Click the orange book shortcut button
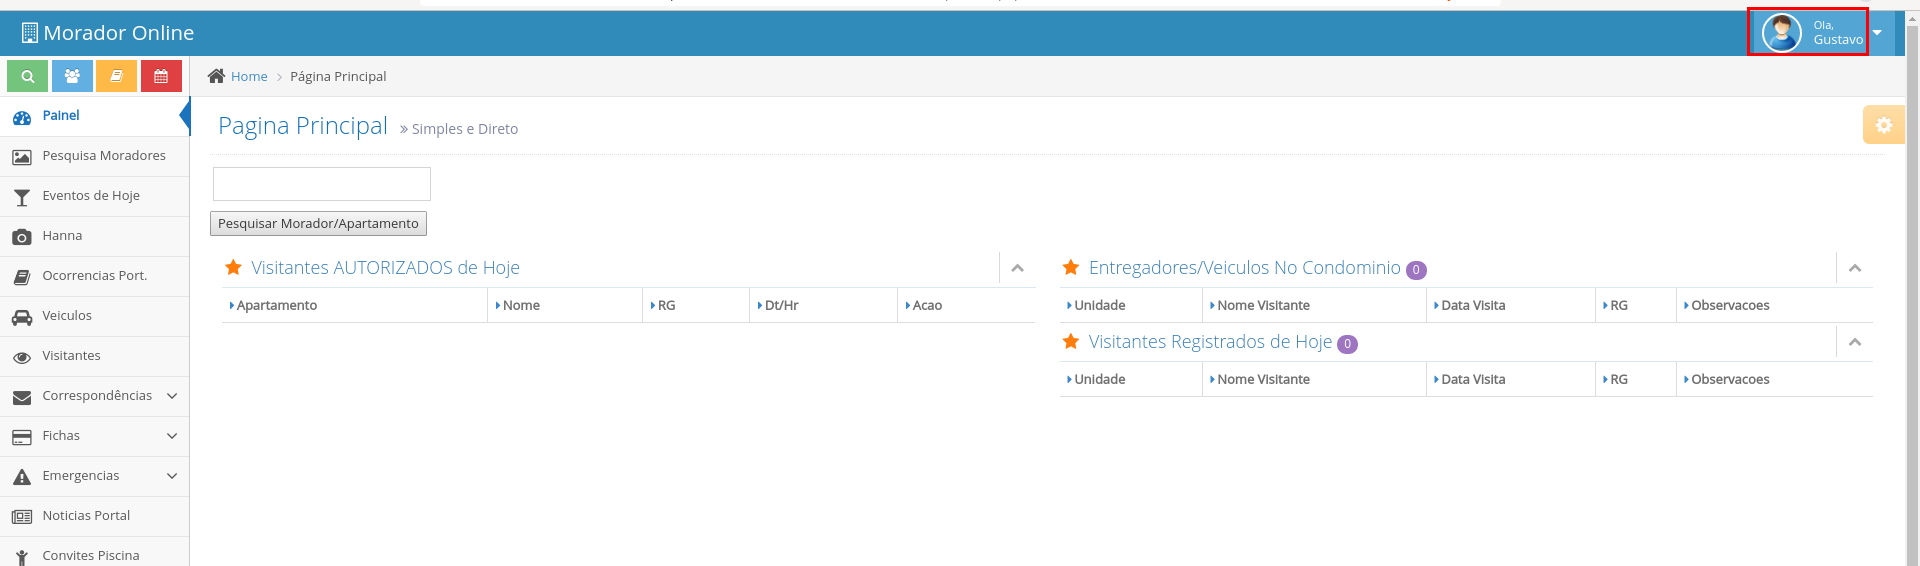Screen dimensions: 1920x566 coord(117,76)
